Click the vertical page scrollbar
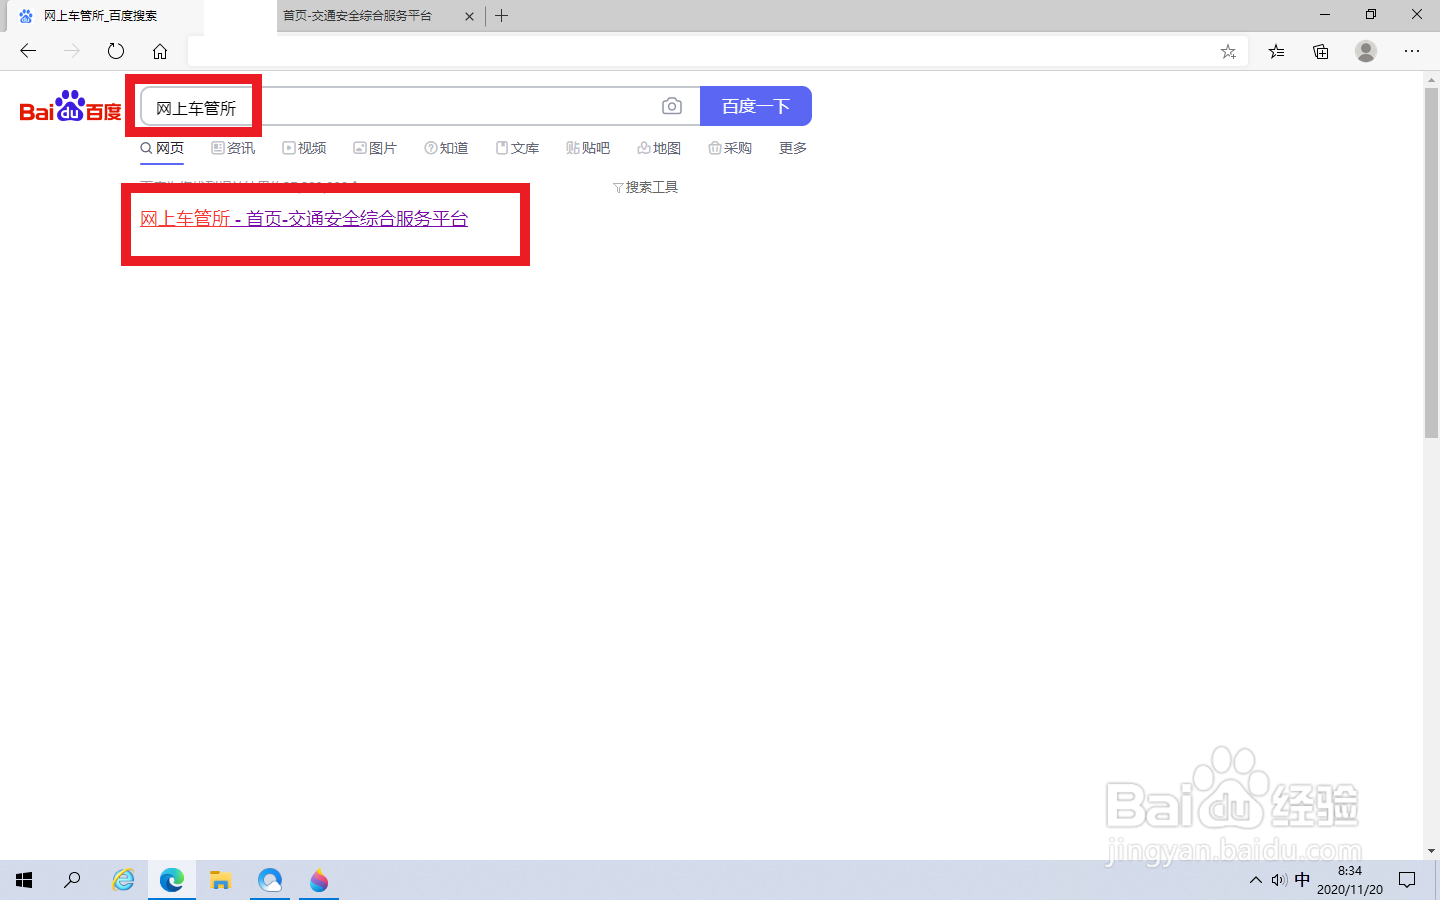The height and width of the screenshot is (900, 1440). pyautogui.click(x=1431, y=262)
